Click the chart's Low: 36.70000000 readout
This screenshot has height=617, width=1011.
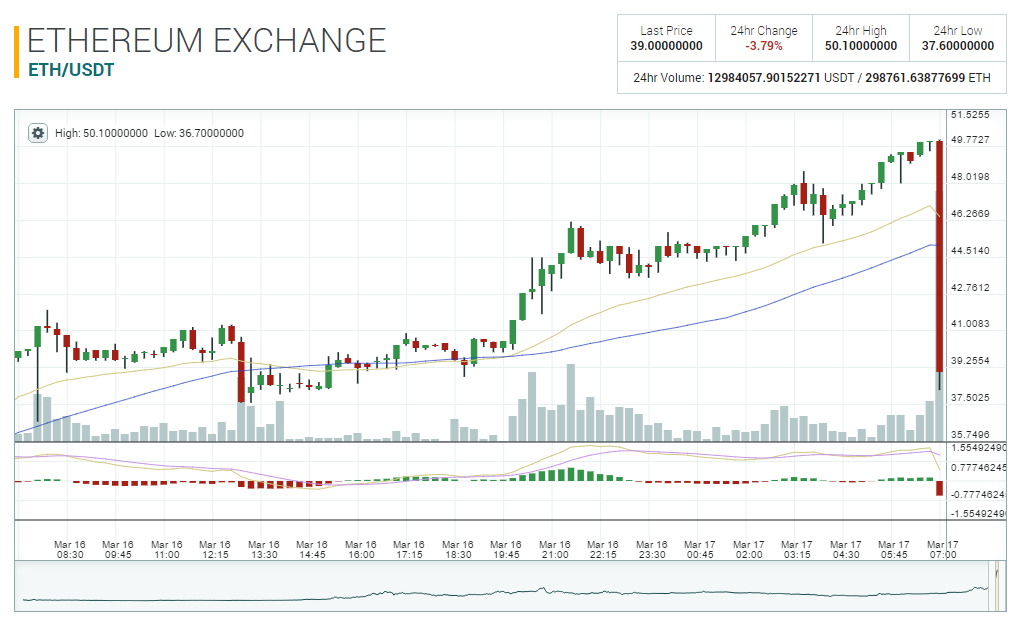click(x=199, y=133)
